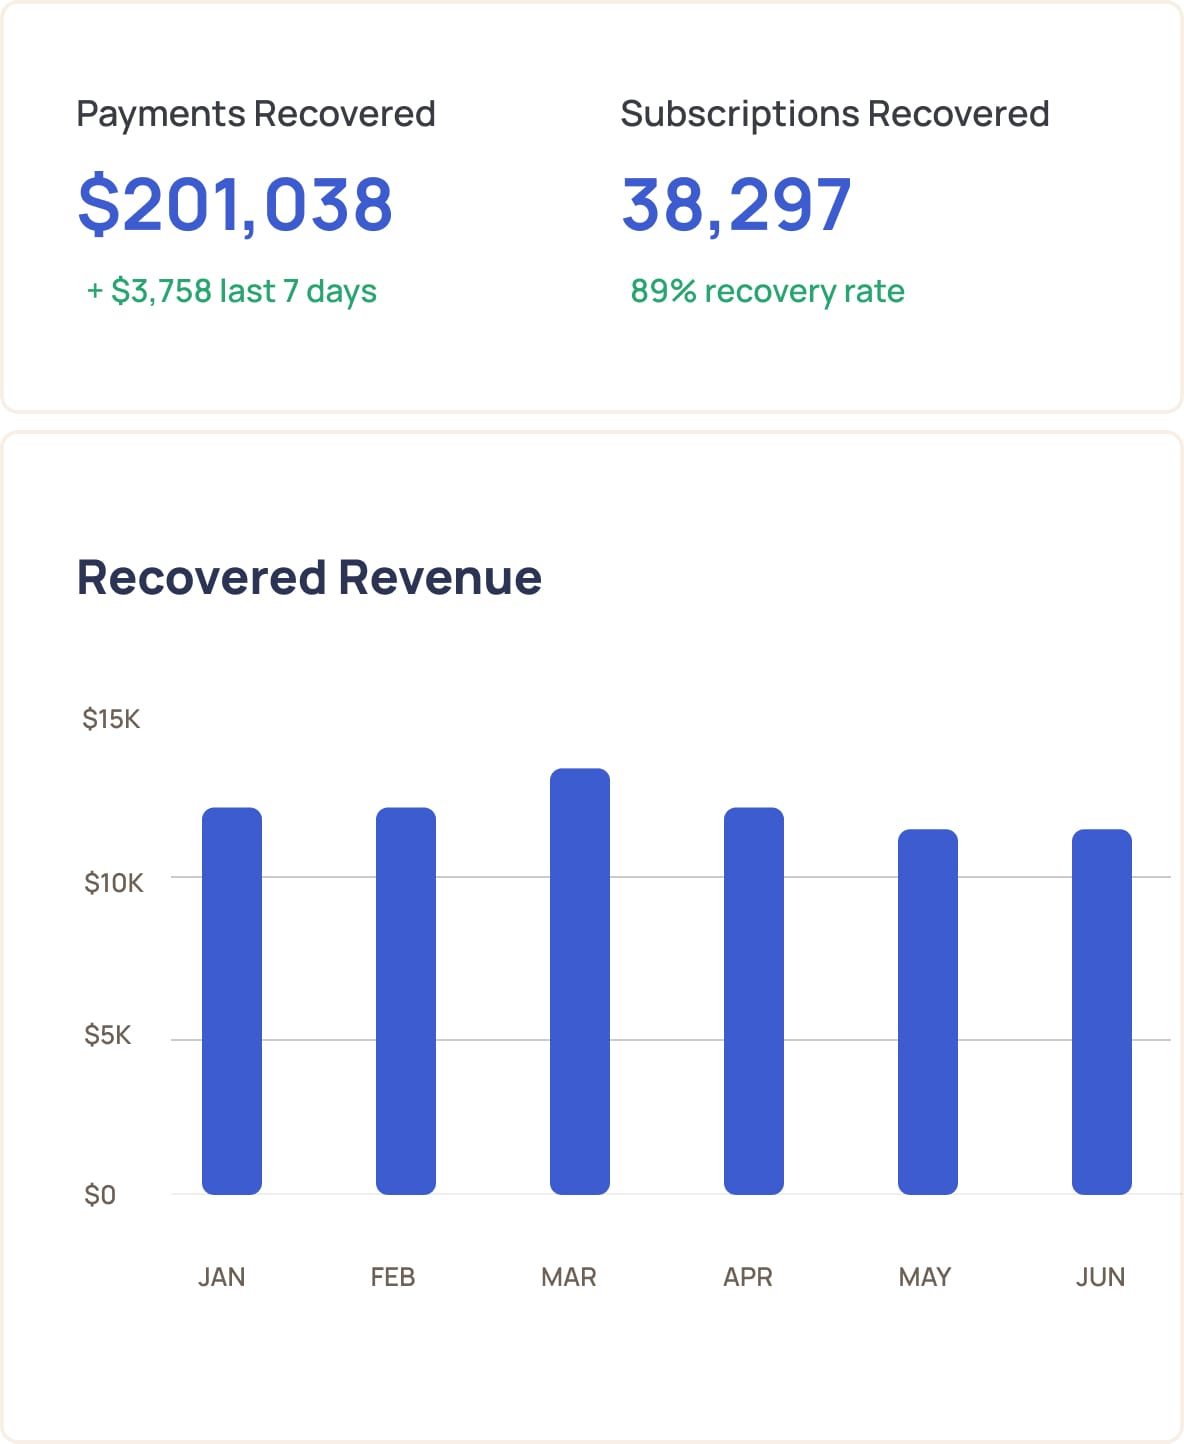
Task: Click the $3,758 last 7 days link
Action: click(x=232, y=290)
